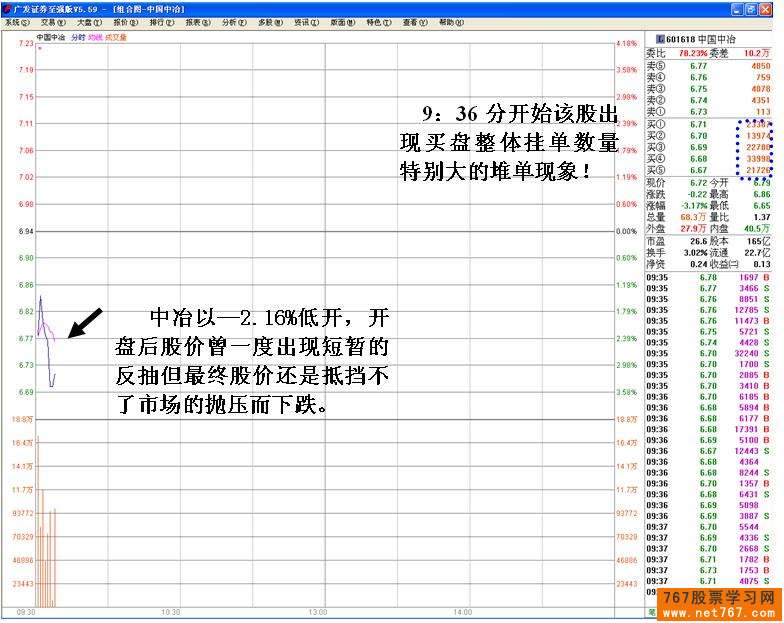Viewport: 784px width, 623px height.
Task: Open the 系统 menu
Action: tap(18, 22)
